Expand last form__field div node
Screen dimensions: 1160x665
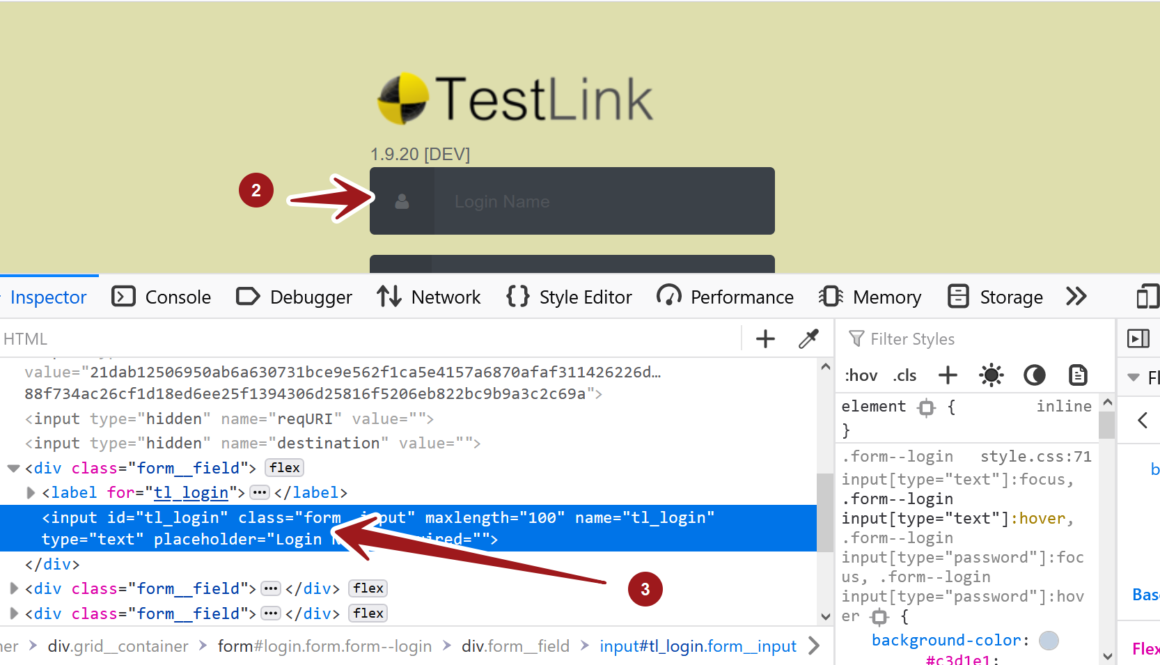pyautogui.click(x=13, y=614)
